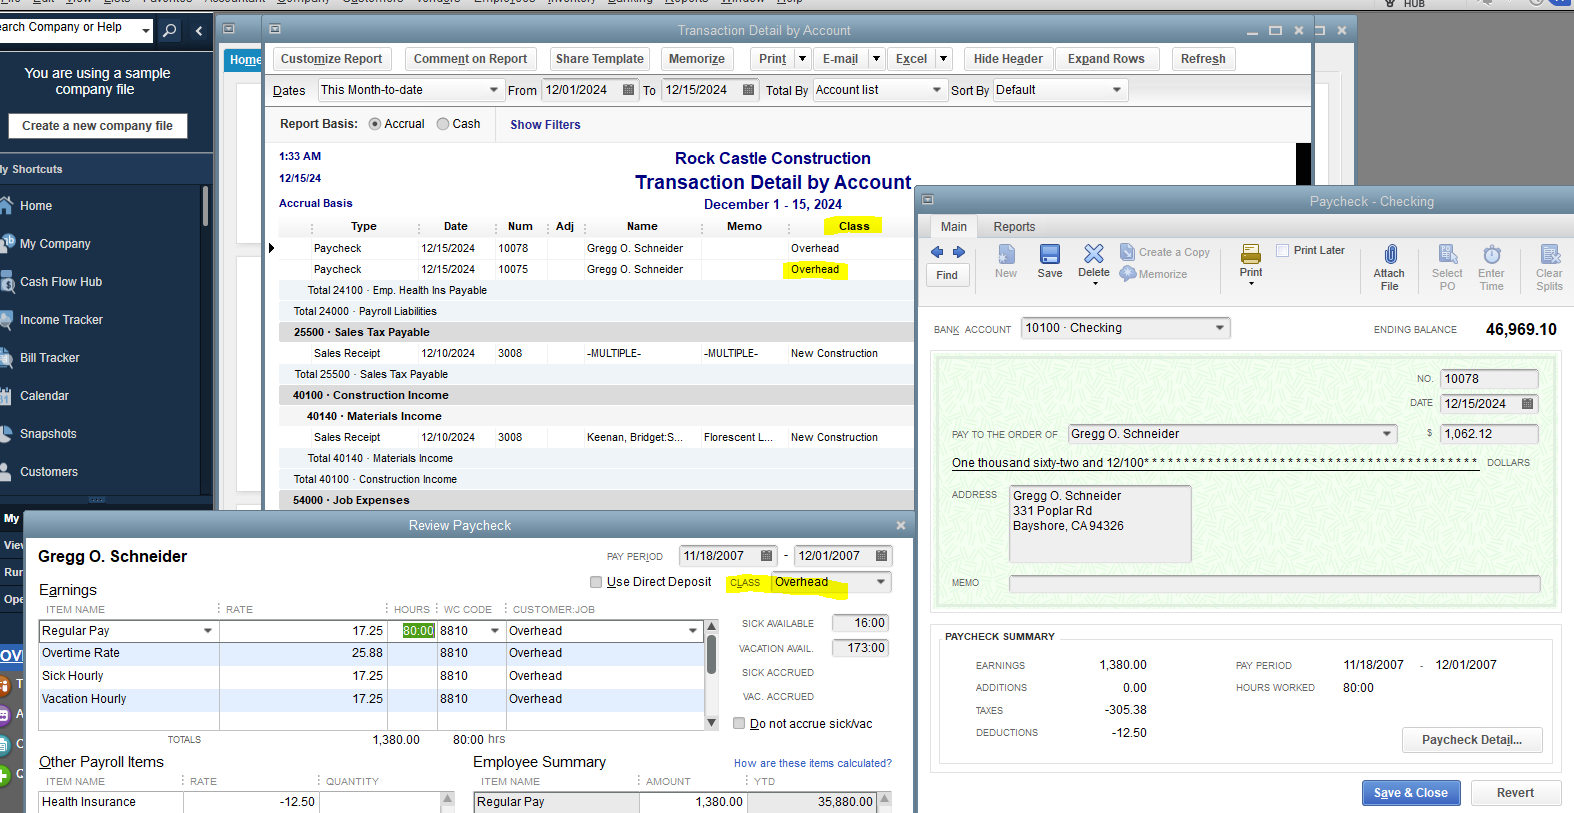
Task: Check the Do not accrue sick/vac box
Action: pyautogui.click(x=739, y=724)
